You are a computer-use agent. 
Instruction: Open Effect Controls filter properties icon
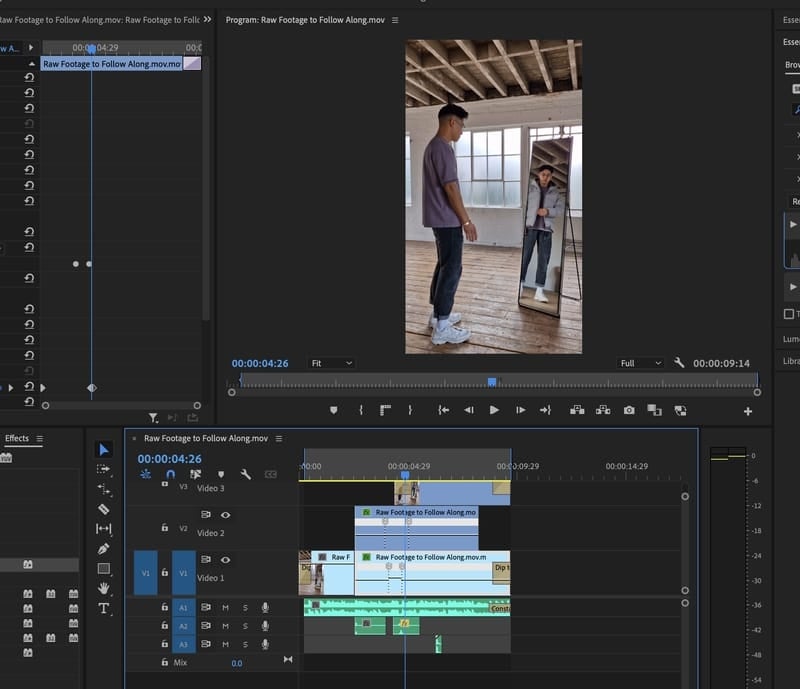click(153, 418)
